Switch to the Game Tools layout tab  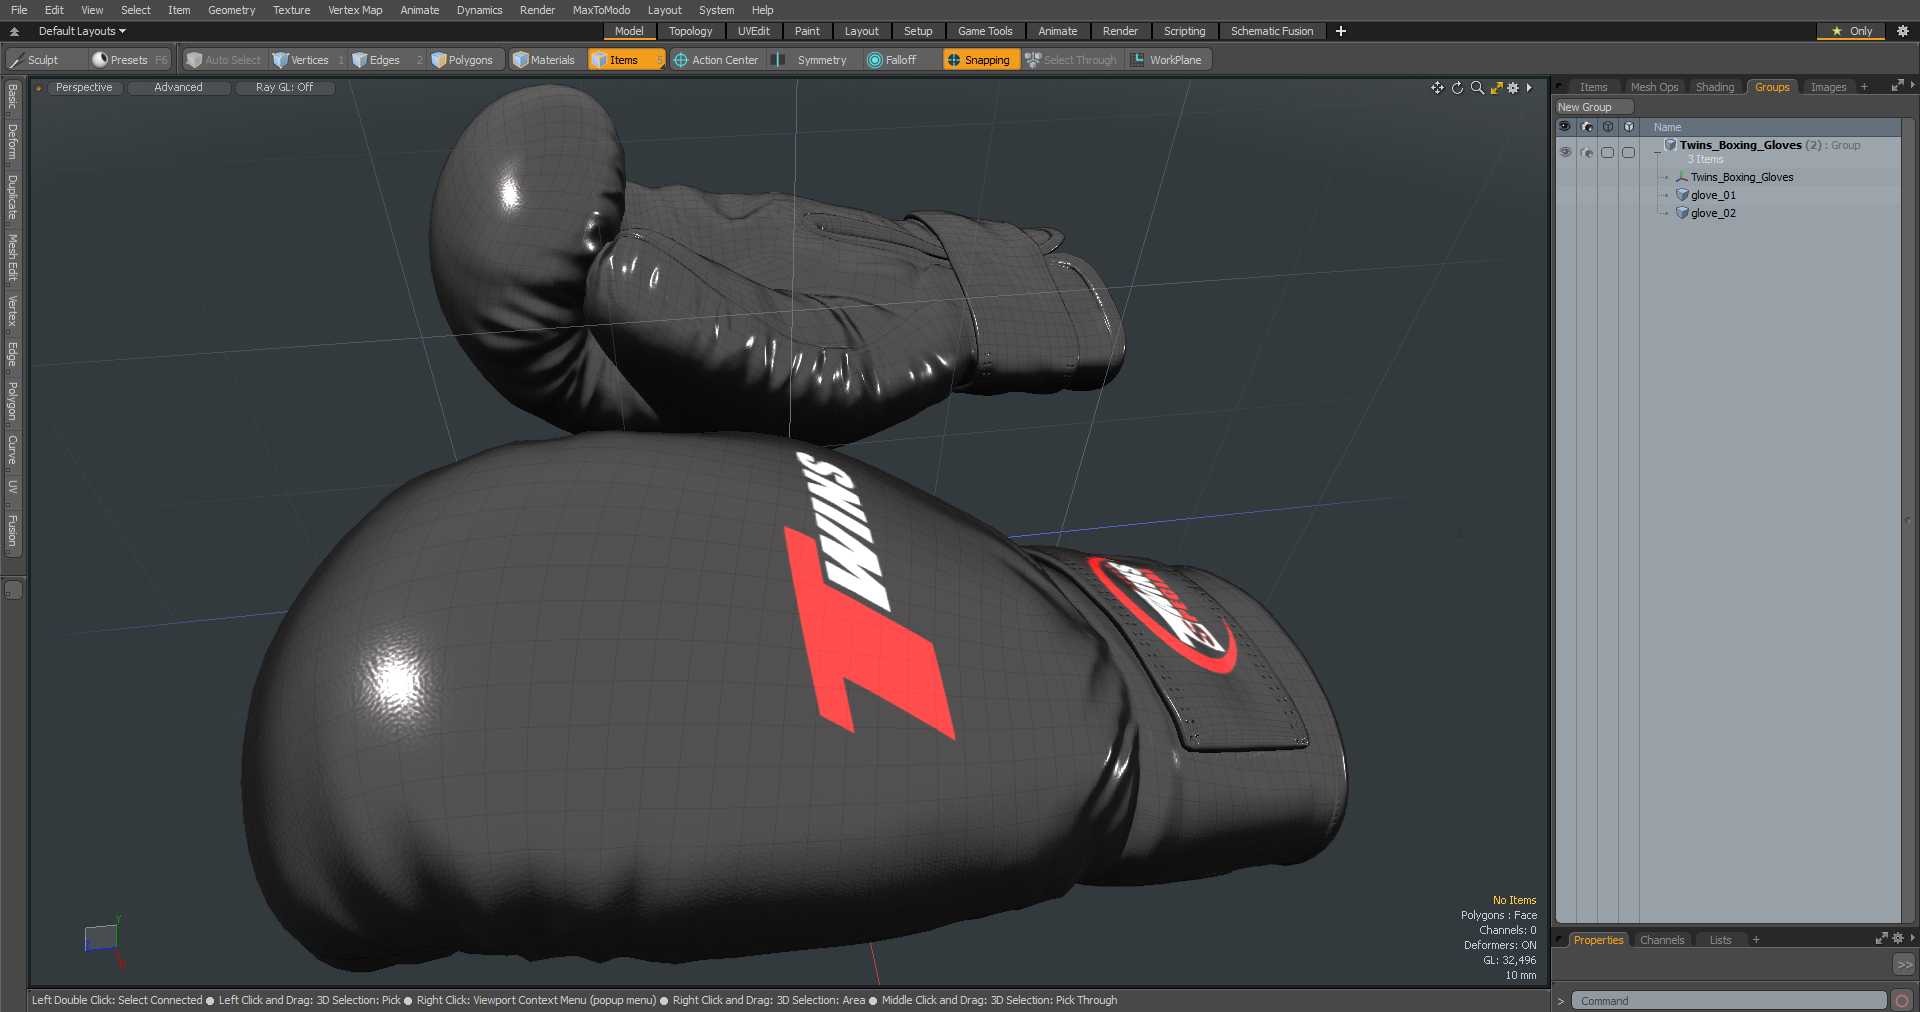(985, 31)
